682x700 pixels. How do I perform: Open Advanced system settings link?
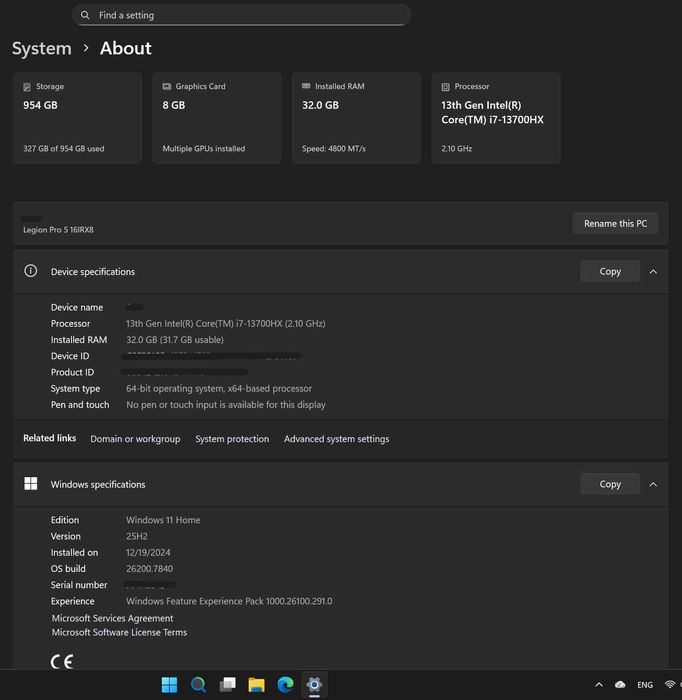click(x=337, y=439)
